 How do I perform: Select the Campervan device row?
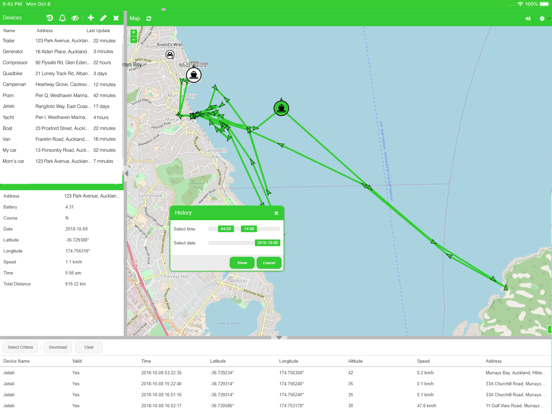point(61,84)
